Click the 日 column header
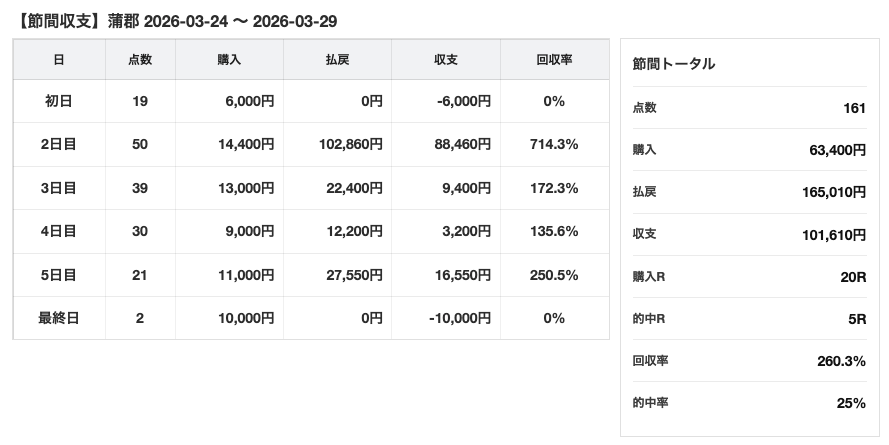 click(59, 60)
